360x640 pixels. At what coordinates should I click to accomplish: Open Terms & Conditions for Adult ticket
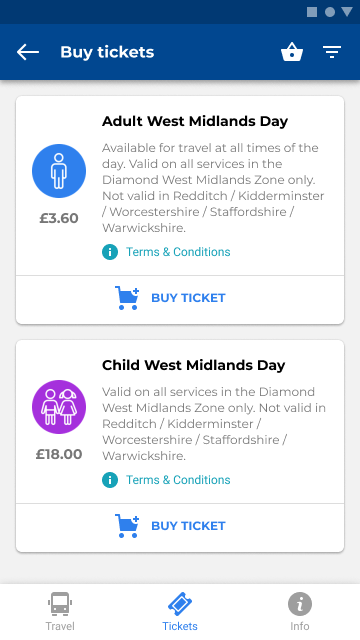point(178,252)
